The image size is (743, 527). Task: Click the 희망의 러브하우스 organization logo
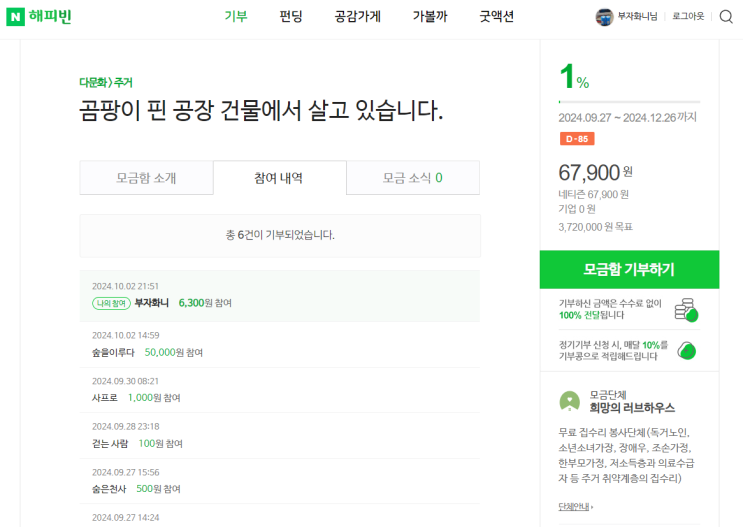coord(568,402)
